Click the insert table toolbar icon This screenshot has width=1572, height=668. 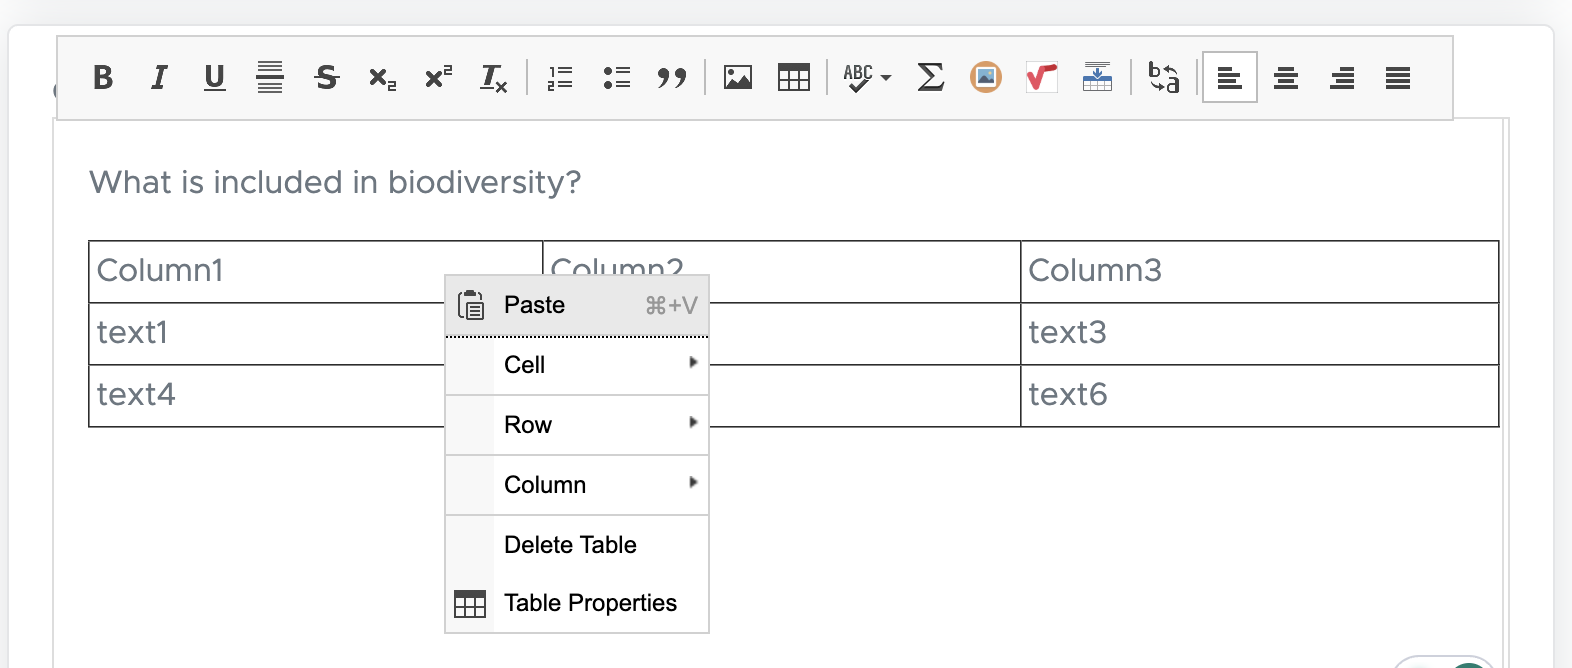(x=794, y=77)
